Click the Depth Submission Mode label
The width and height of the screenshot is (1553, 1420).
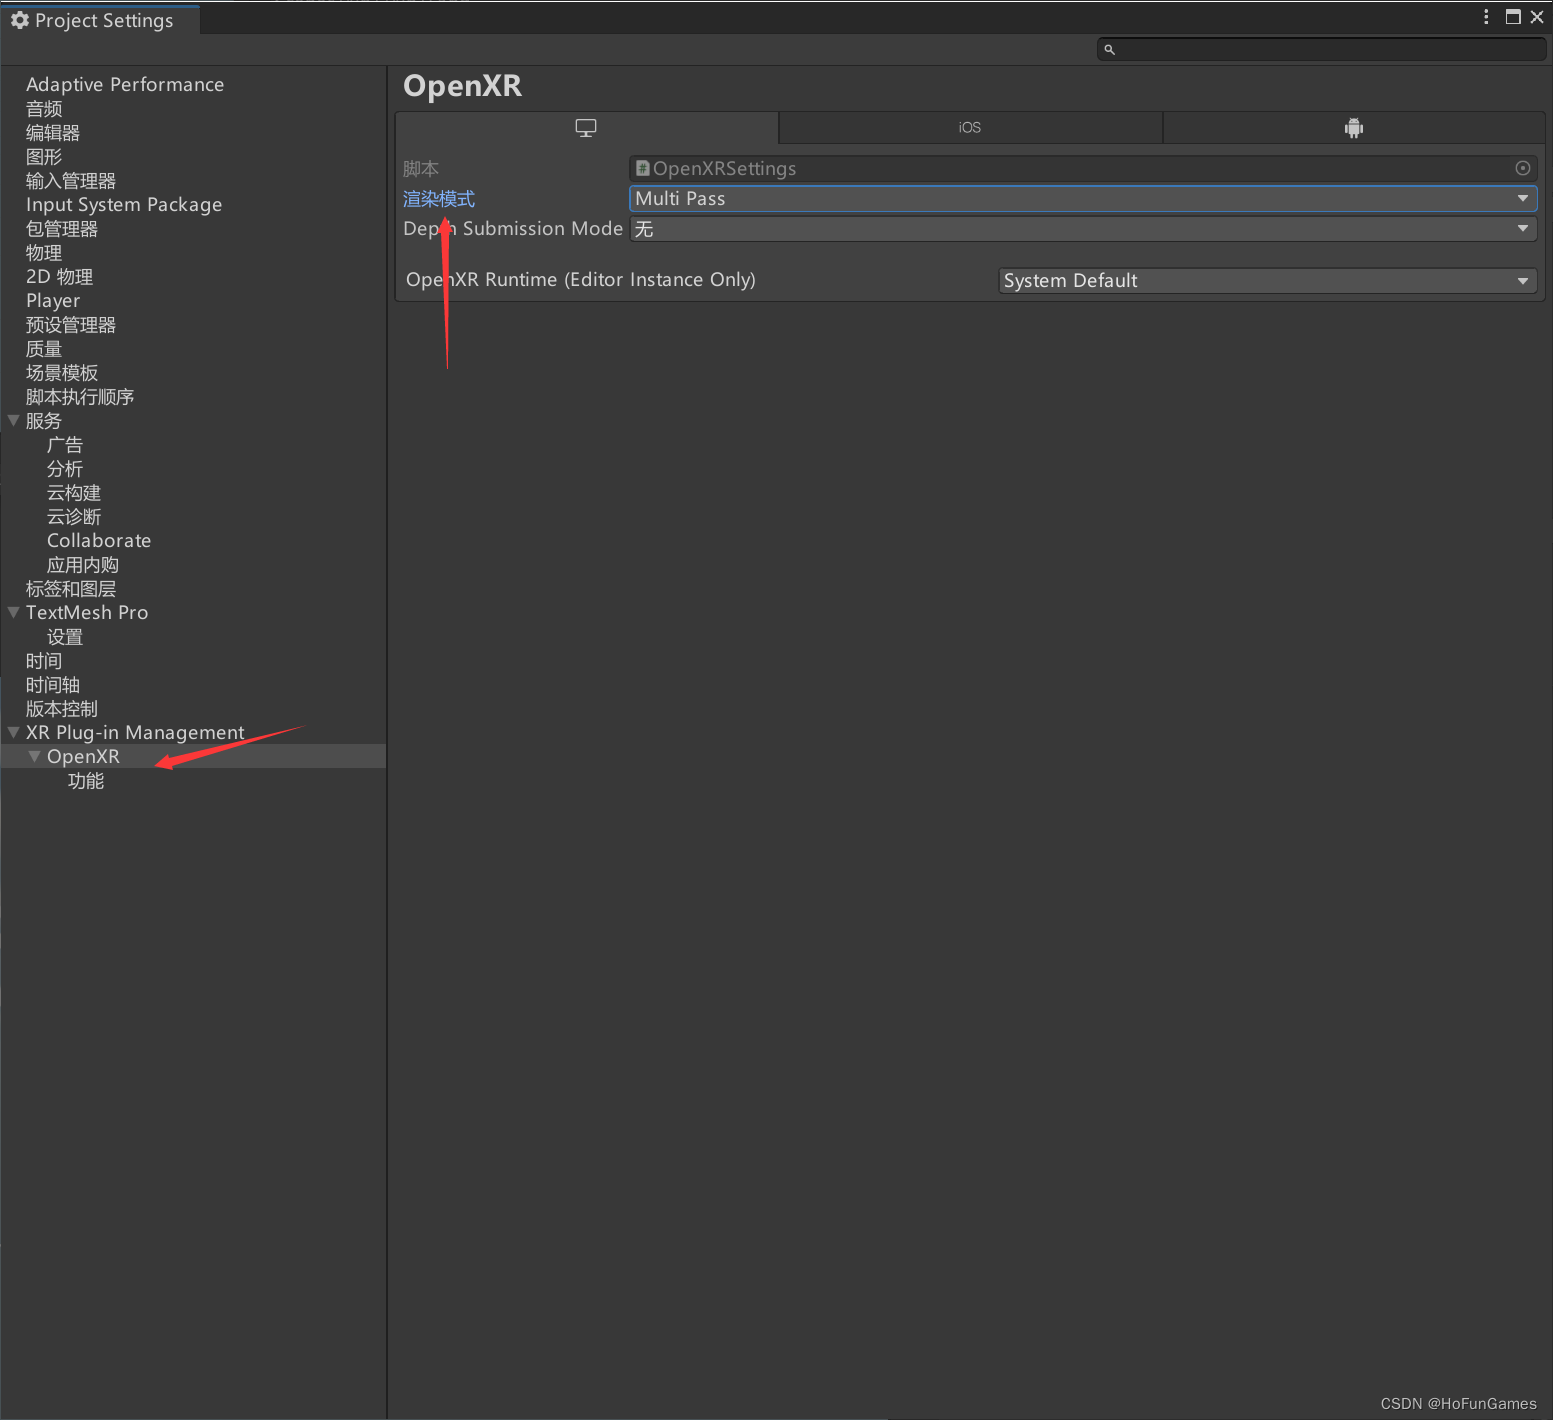tap(513, 229)
